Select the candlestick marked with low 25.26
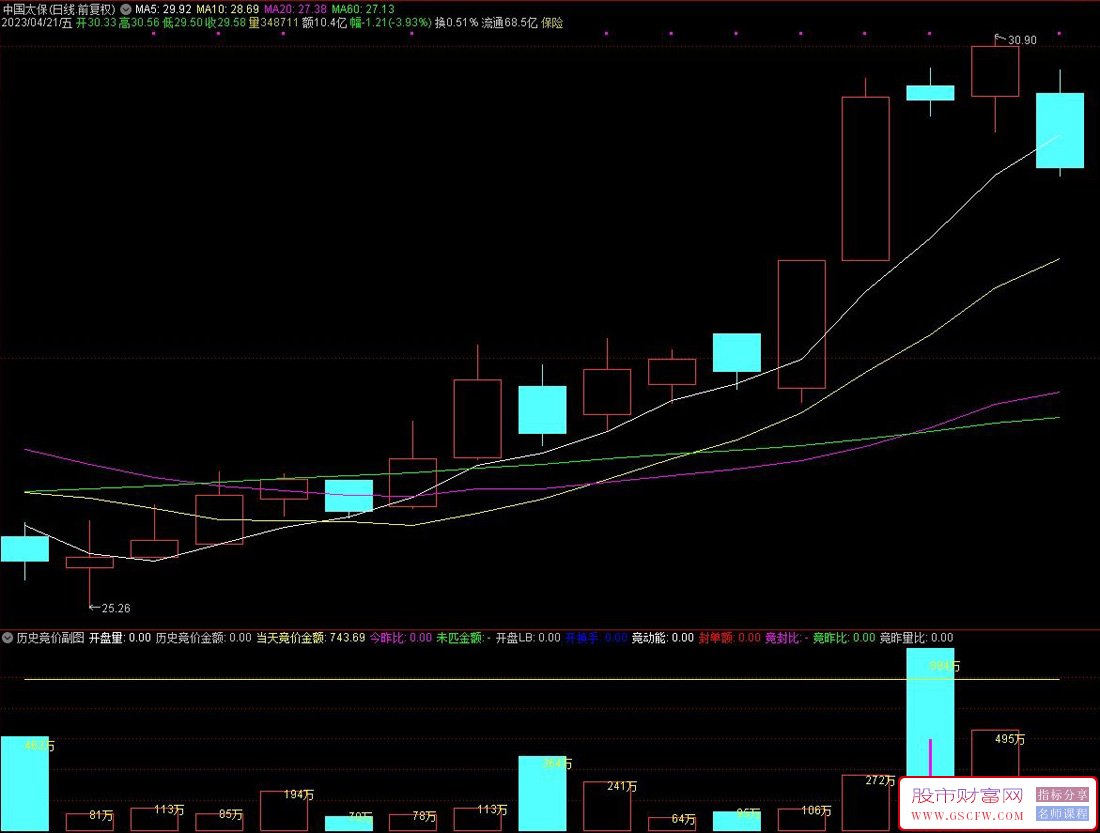Image resolution: width=1100 pixels, height=833 pixels. pos(90,563)
